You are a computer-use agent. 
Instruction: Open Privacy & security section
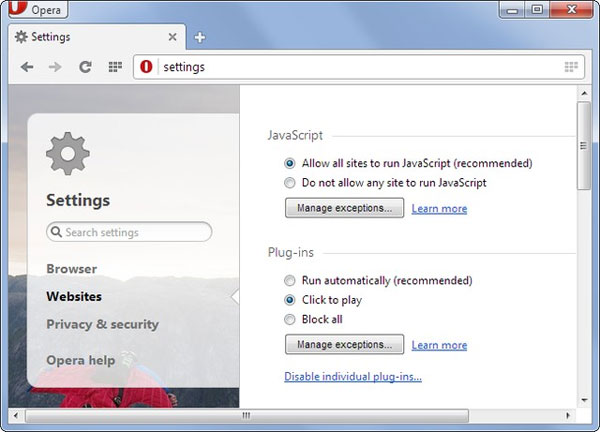coord(103,324)
